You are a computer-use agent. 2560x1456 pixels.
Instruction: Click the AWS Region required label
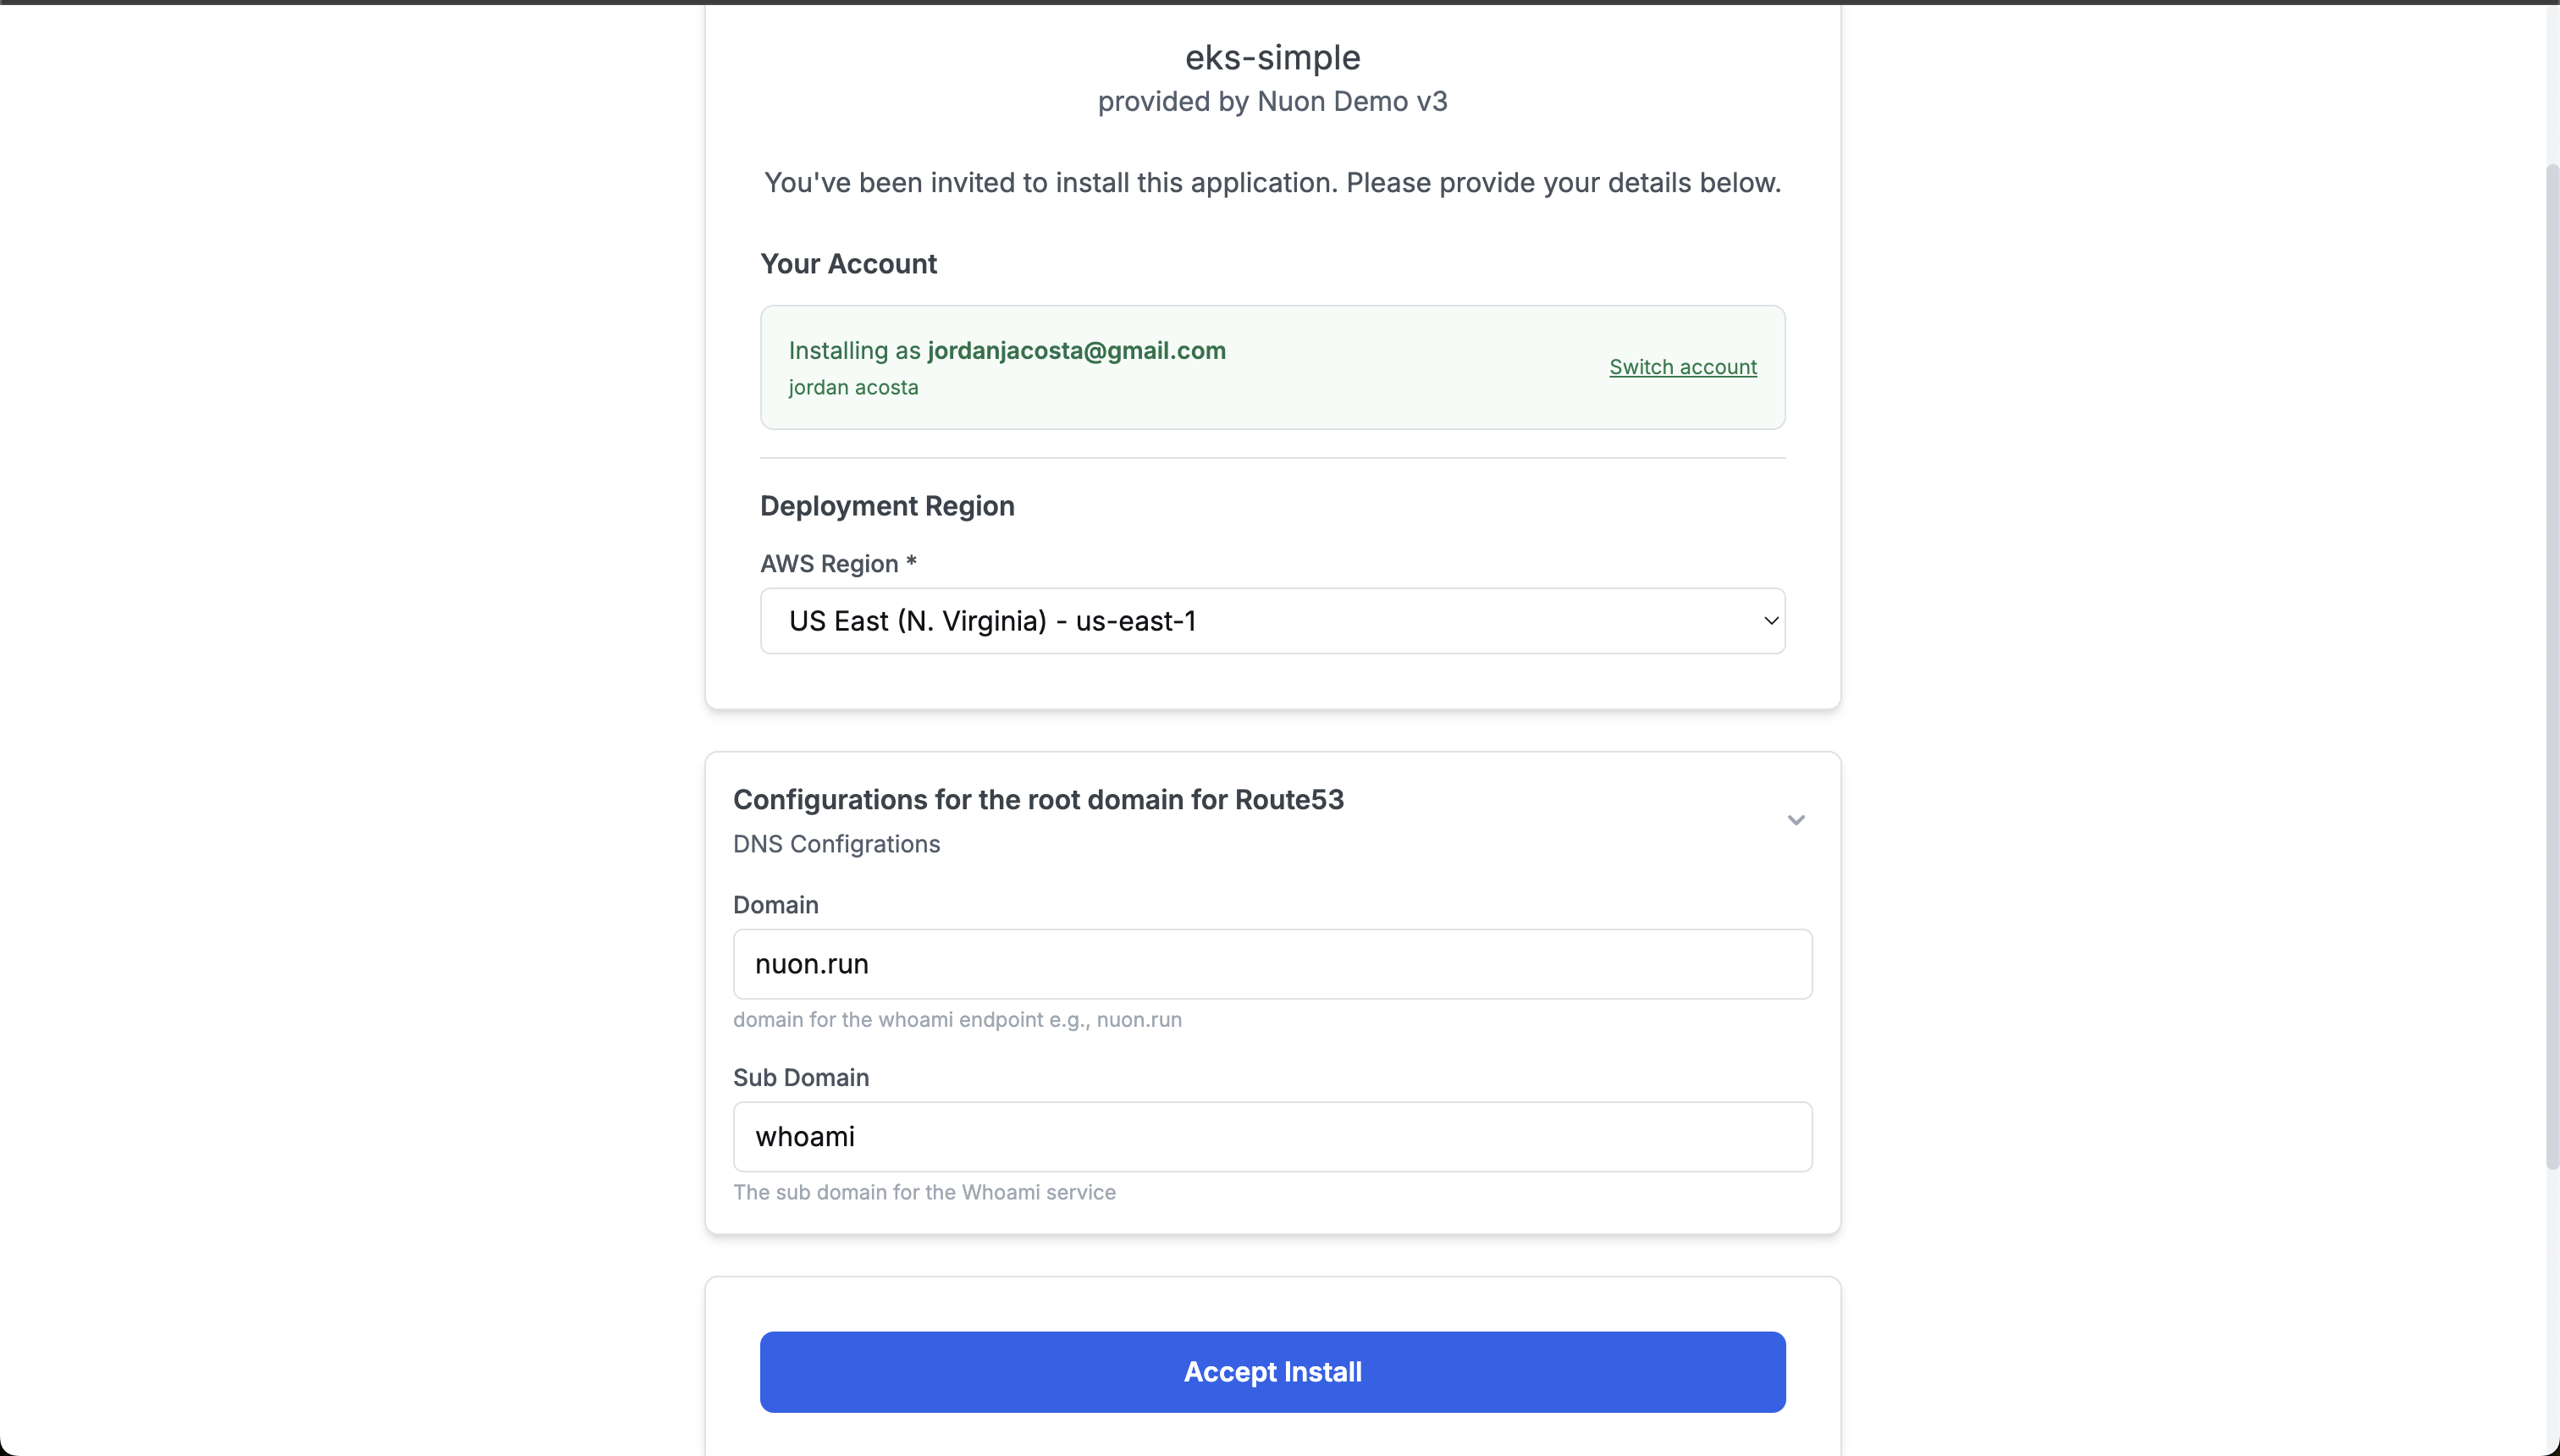coord(837,563)
